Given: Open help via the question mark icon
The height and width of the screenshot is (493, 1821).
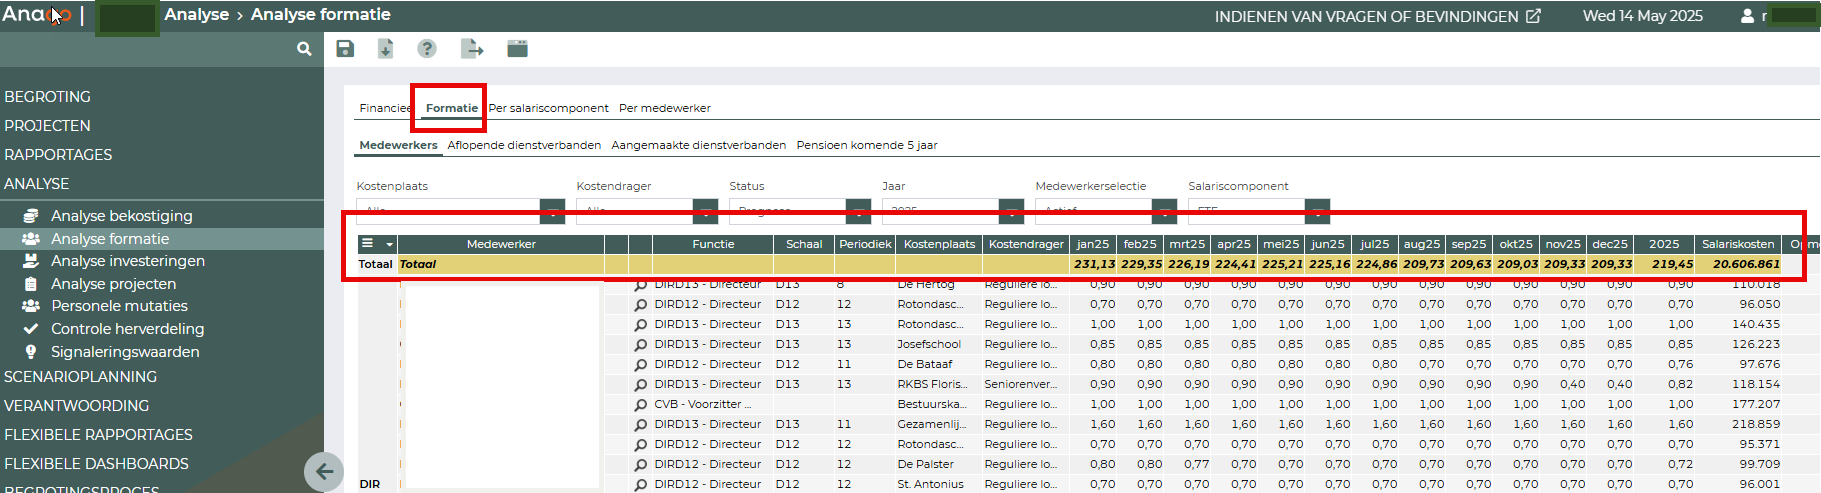Looking at the screenshot, I should coord(427,49).
